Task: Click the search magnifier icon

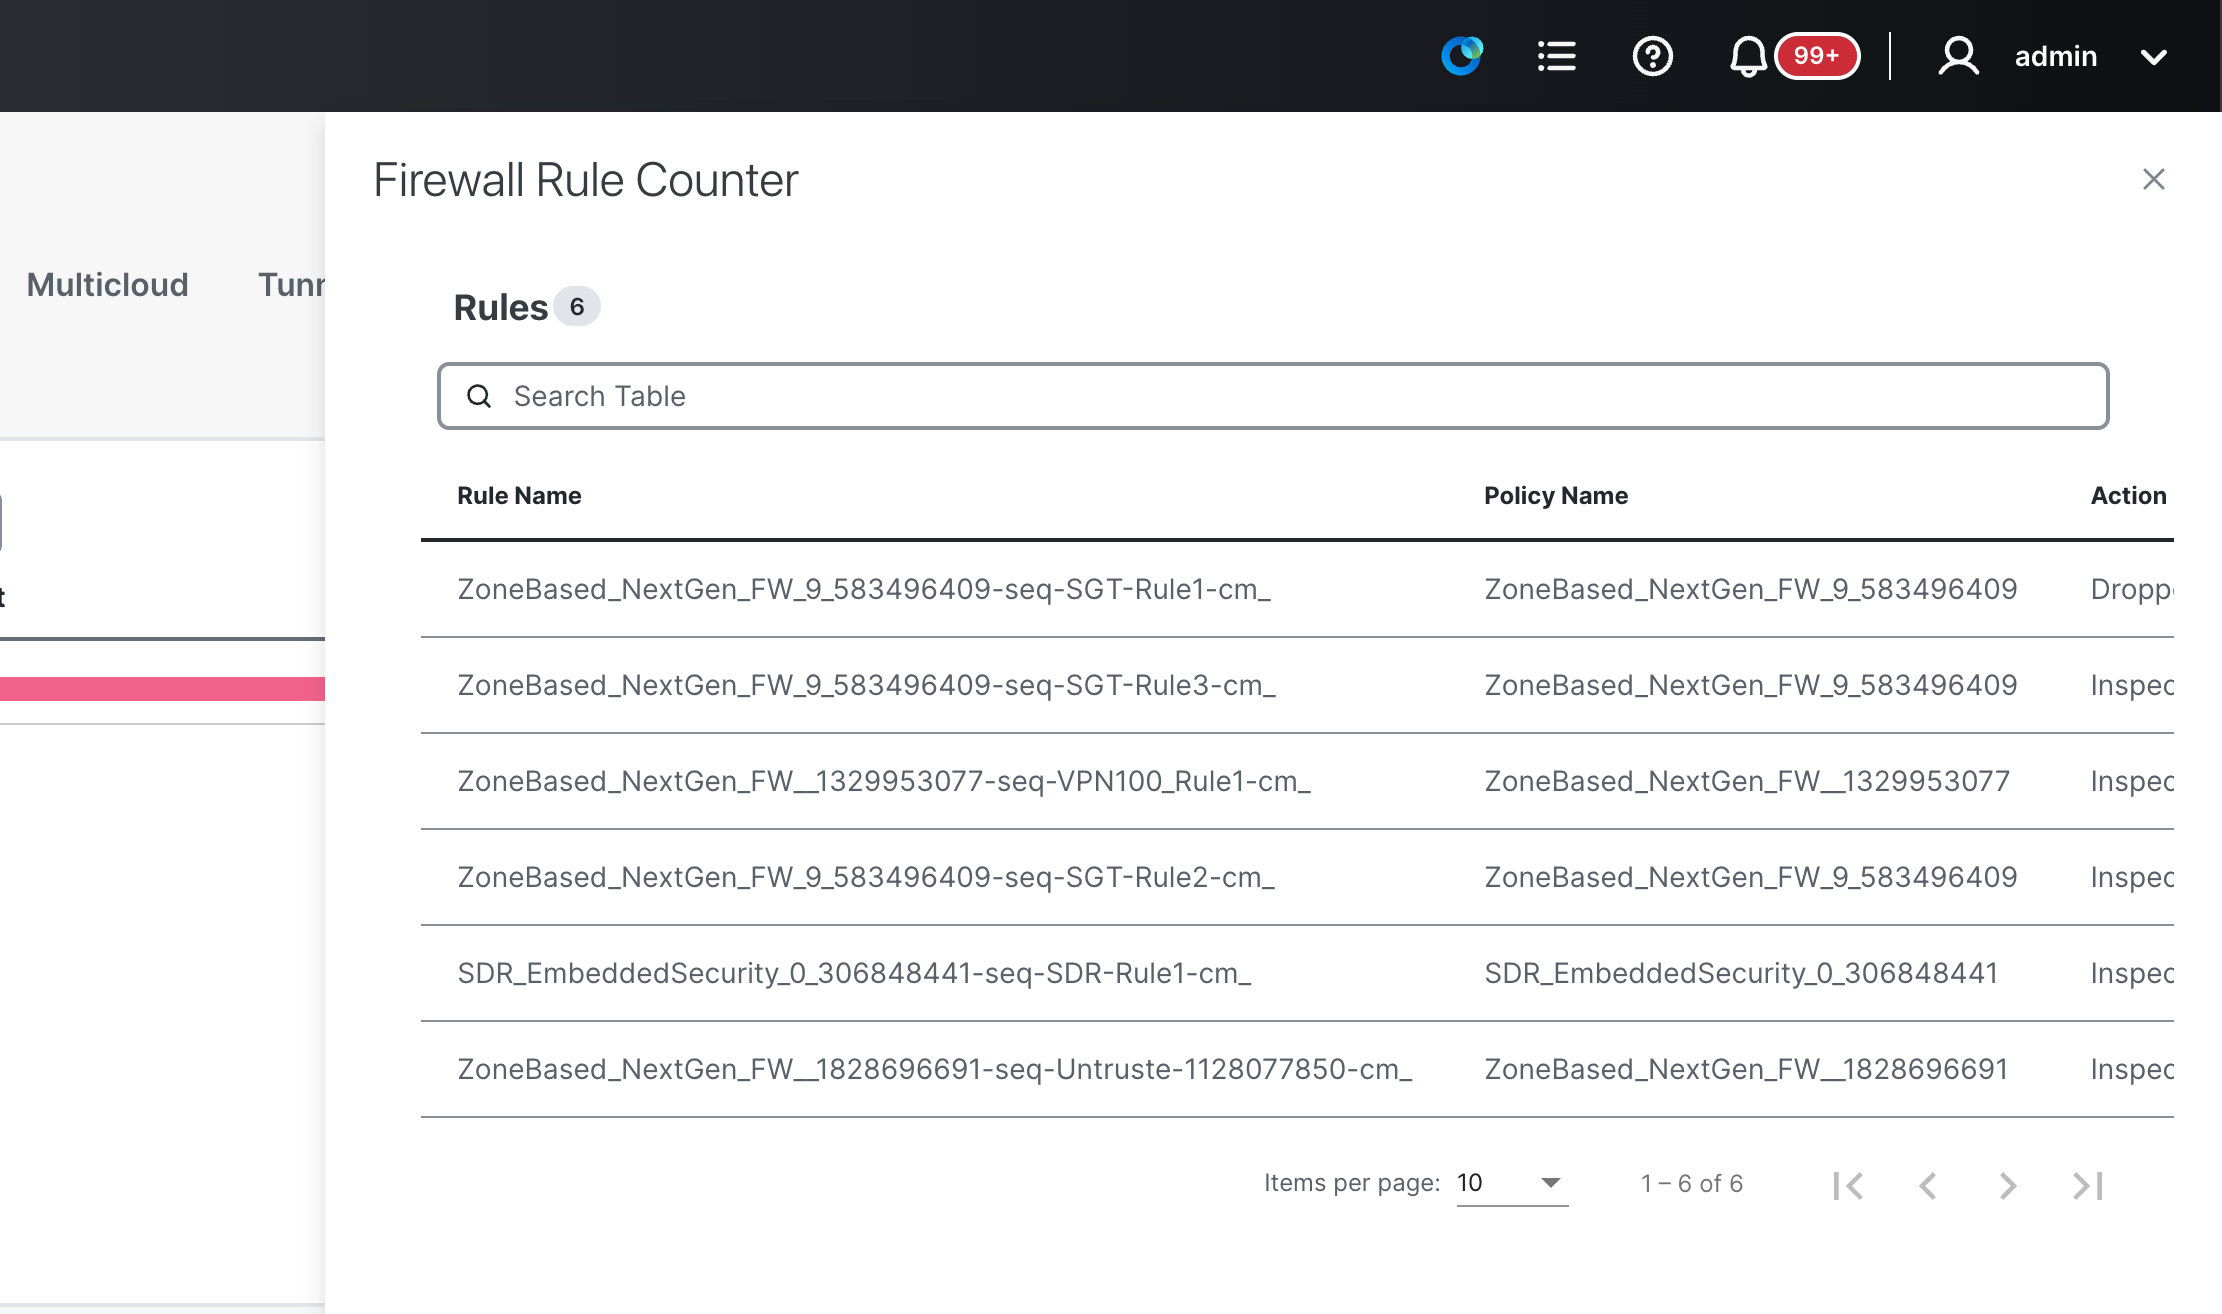Action: tap(479, 396)
